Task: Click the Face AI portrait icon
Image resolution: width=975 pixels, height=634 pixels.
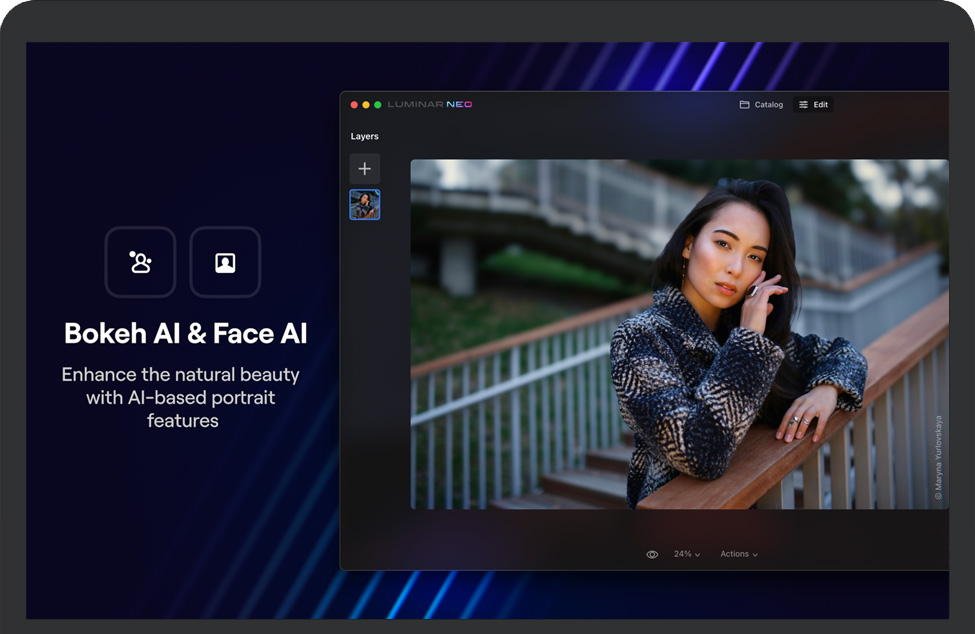Action: click(225, 262)
